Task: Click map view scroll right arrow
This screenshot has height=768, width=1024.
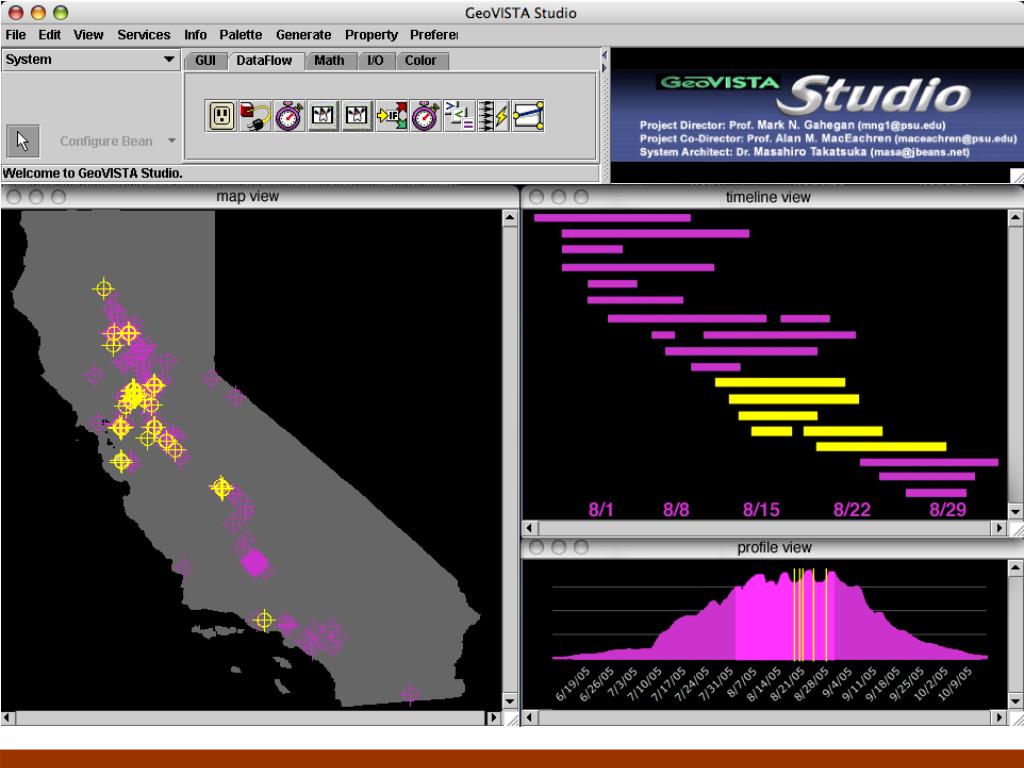Action: click(494, 718)
